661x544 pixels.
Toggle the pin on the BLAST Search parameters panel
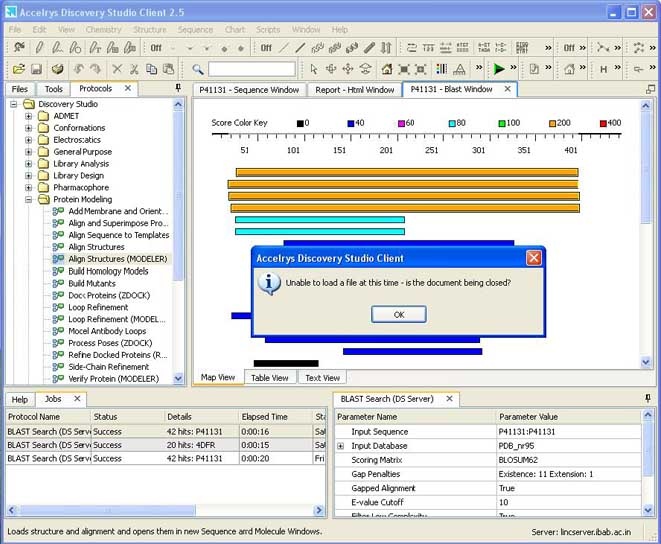click(648, 398)
